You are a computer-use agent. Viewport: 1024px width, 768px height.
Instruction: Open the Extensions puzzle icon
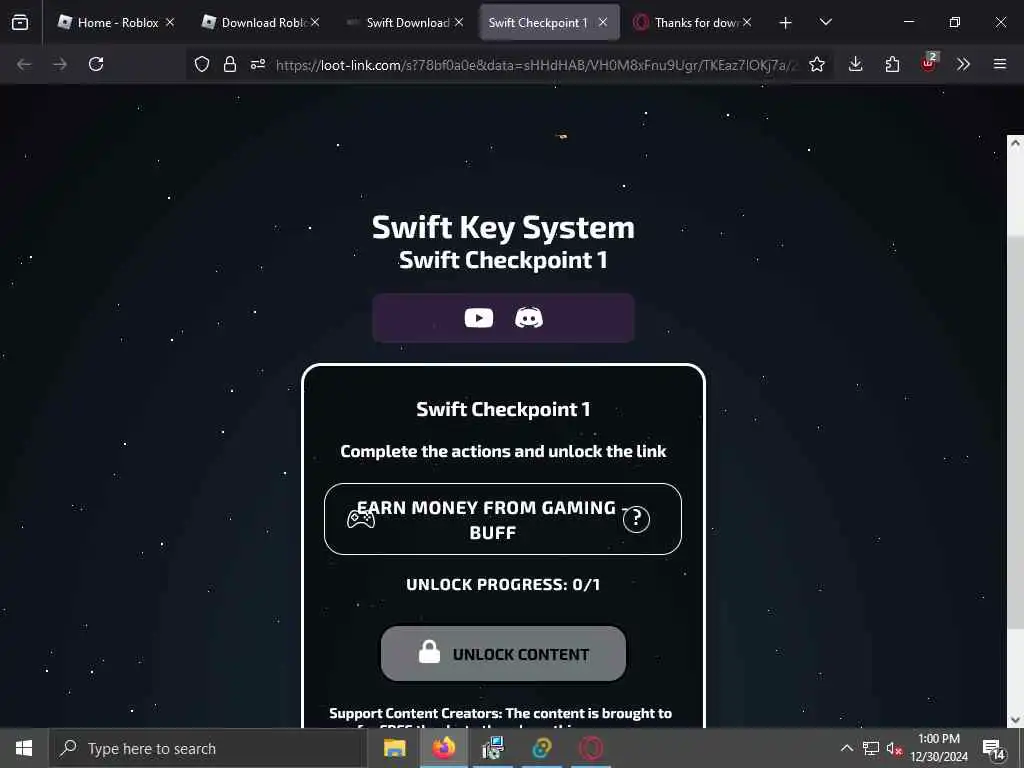pyautogui.click(x=892, y=64)
